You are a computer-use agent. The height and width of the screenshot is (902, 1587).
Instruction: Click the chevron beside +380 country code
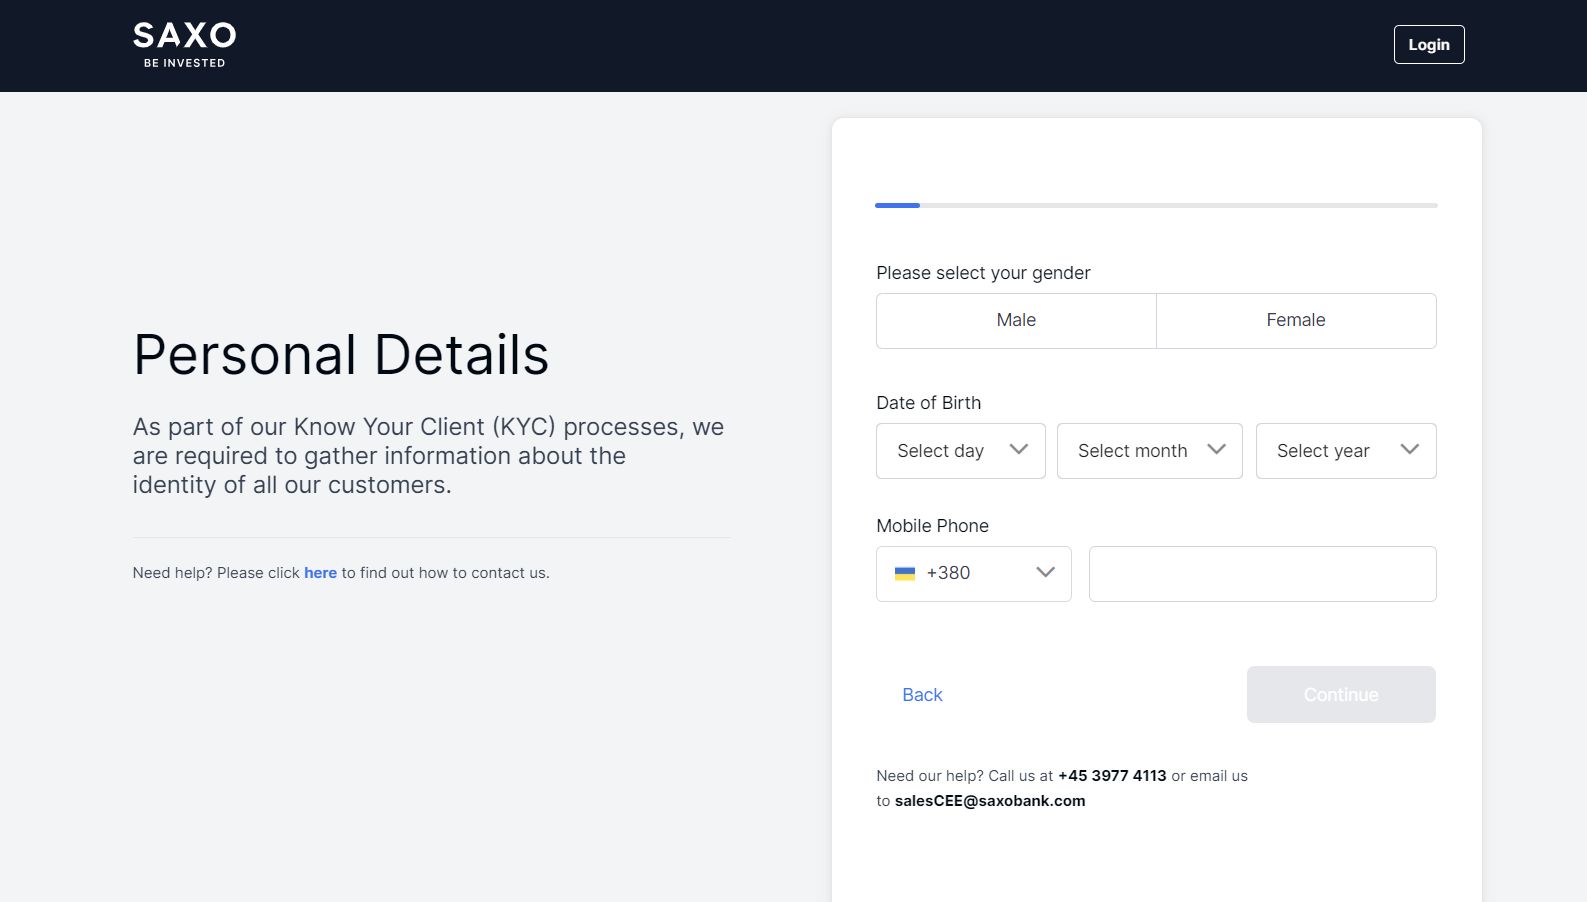click(x=1046, y=573)
